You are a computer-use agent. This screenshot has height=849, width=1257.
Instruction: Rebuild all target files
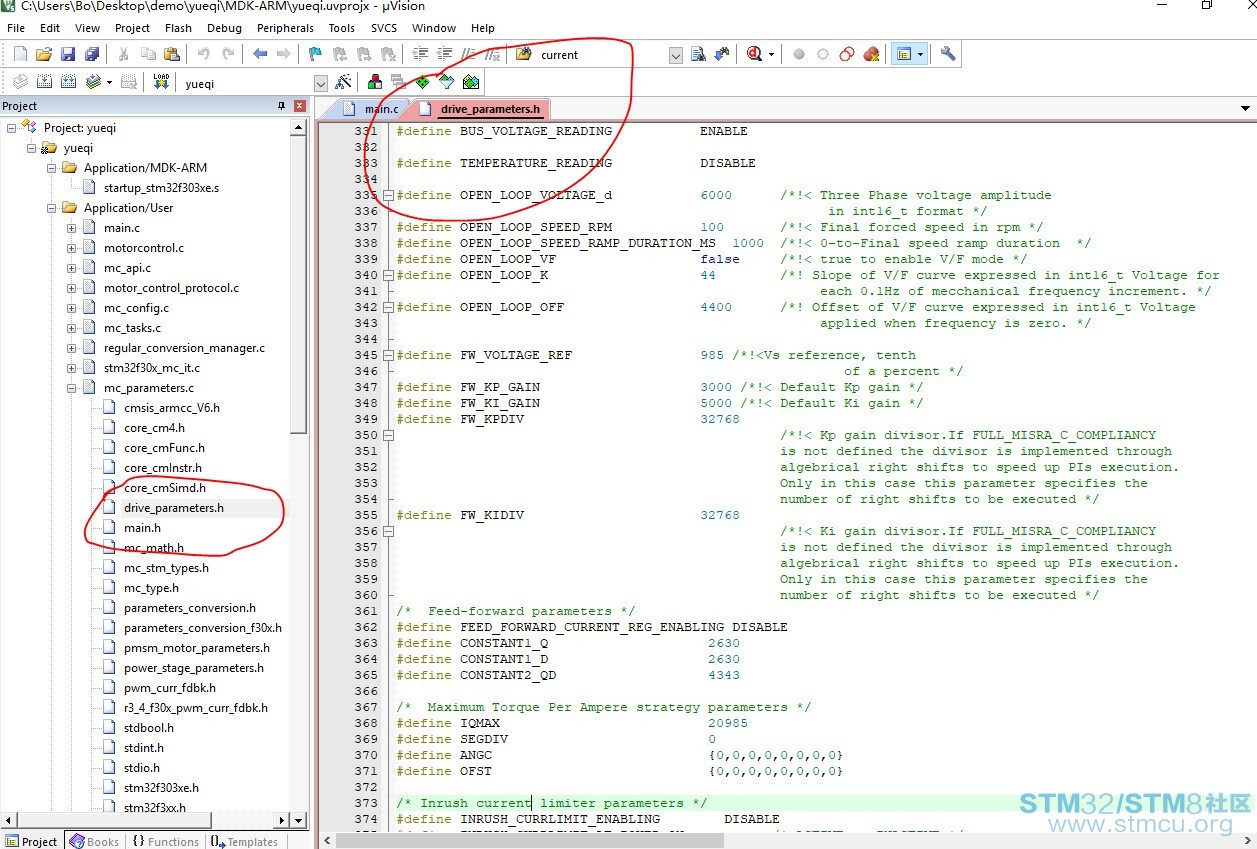click(x=68, y=82)
